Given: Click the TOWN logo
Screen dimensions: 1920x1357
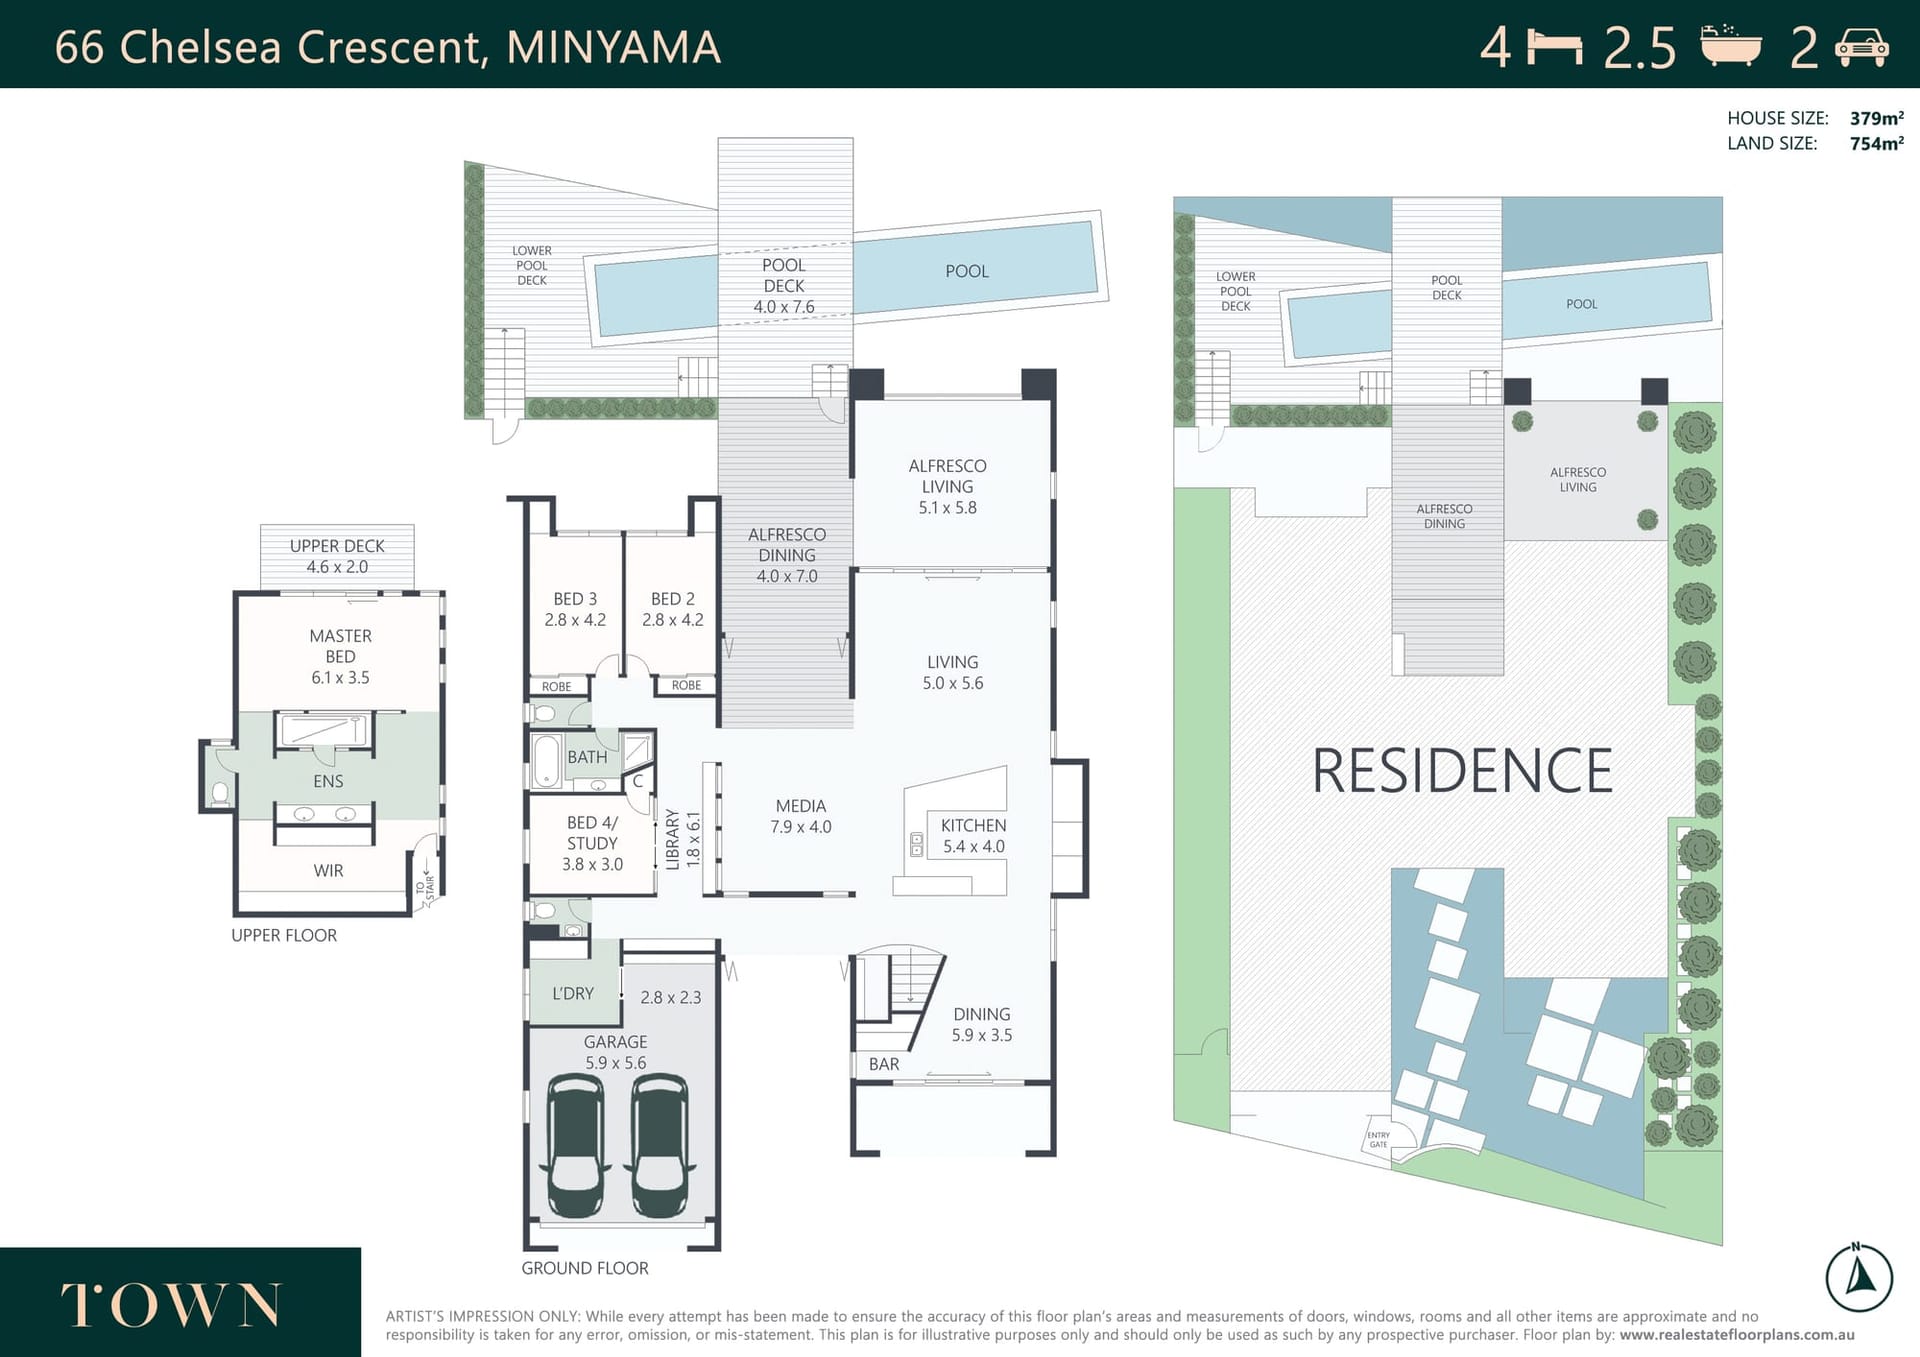Looking at the screenshot, I should coord(171,1305).
